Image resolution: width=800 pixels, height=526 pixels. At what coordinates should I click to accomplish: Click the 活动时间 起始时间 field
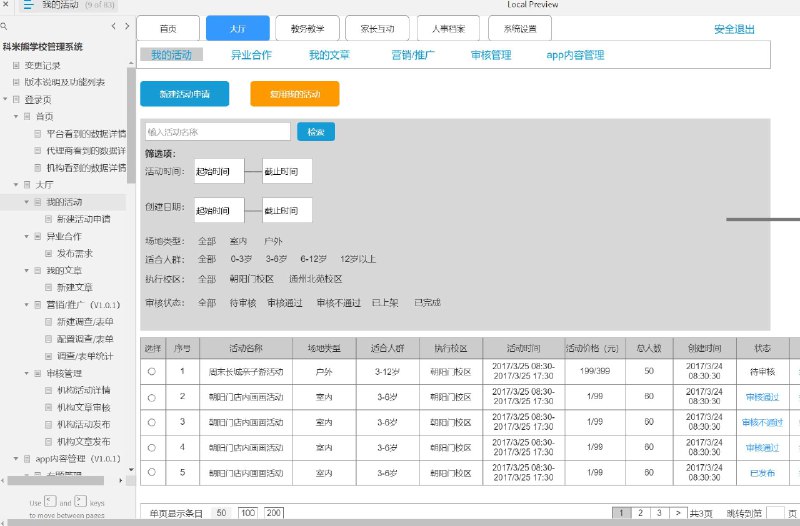pos(219,171)
